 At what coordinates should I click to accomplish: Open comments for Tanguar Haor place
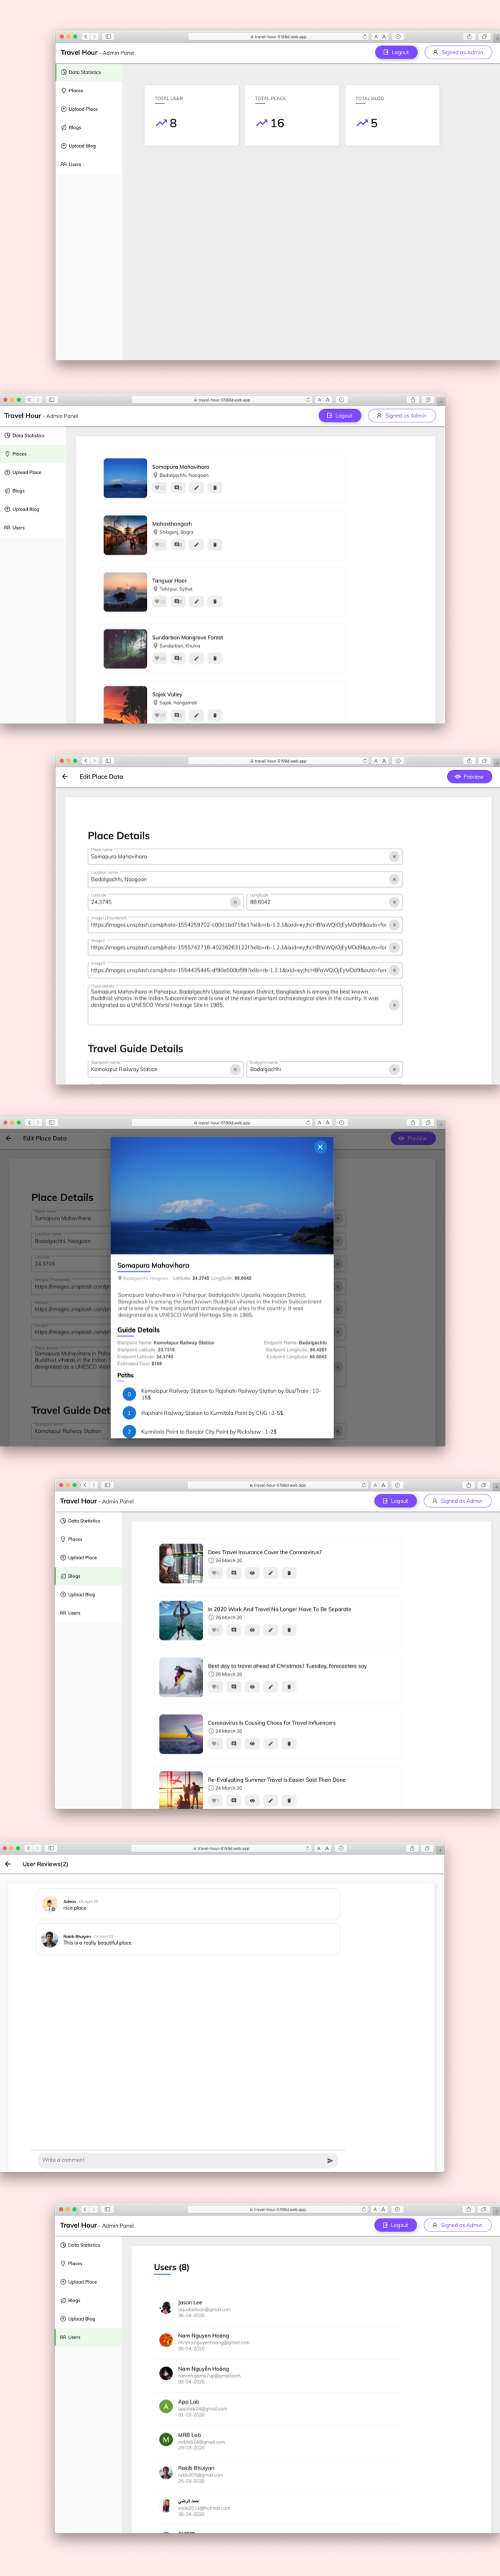point(177,602)
